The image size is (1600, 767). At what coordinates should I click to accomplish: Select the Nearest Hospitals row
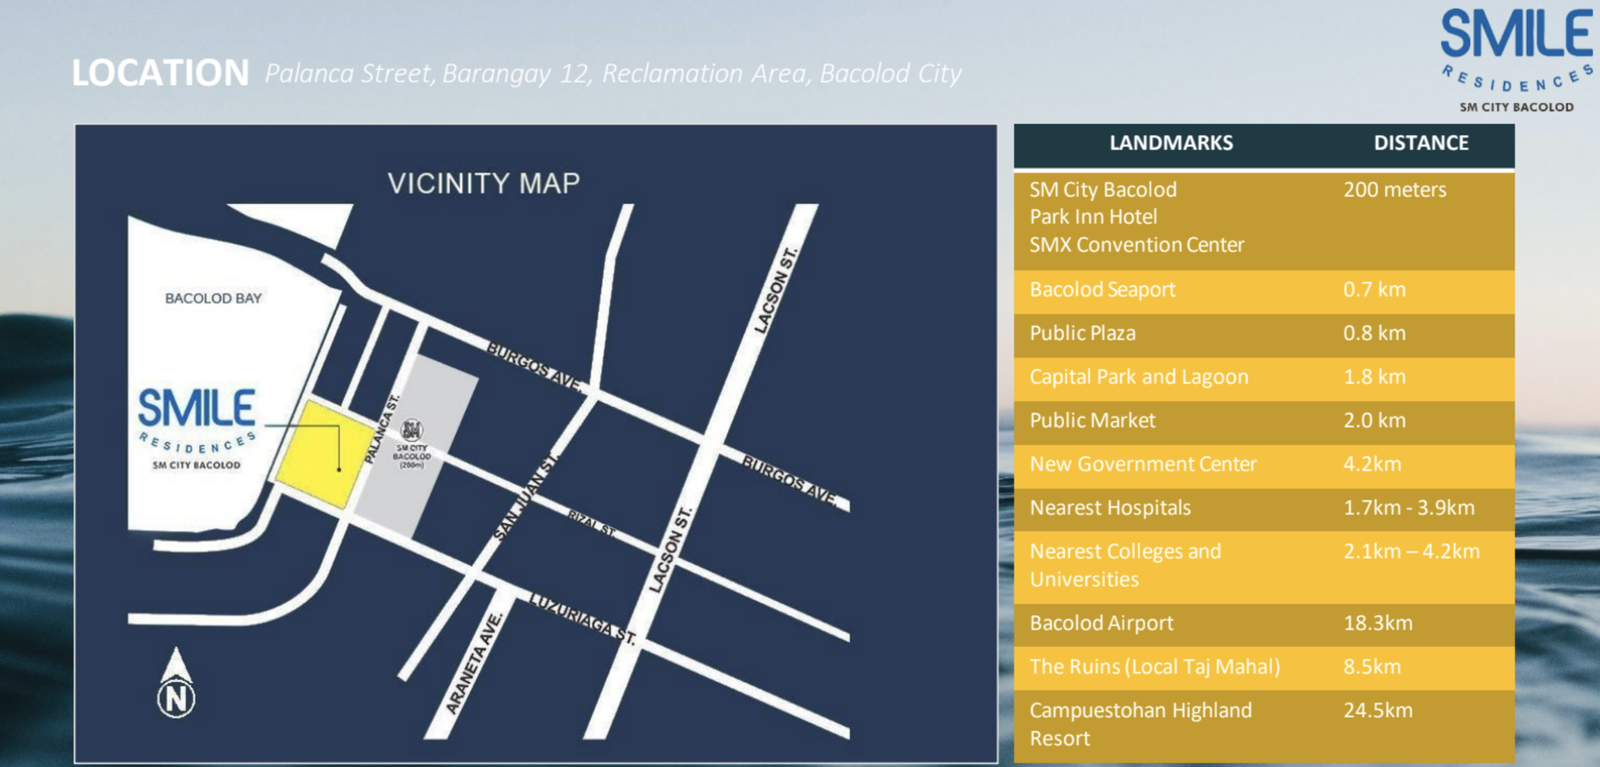click(1264, 508)
